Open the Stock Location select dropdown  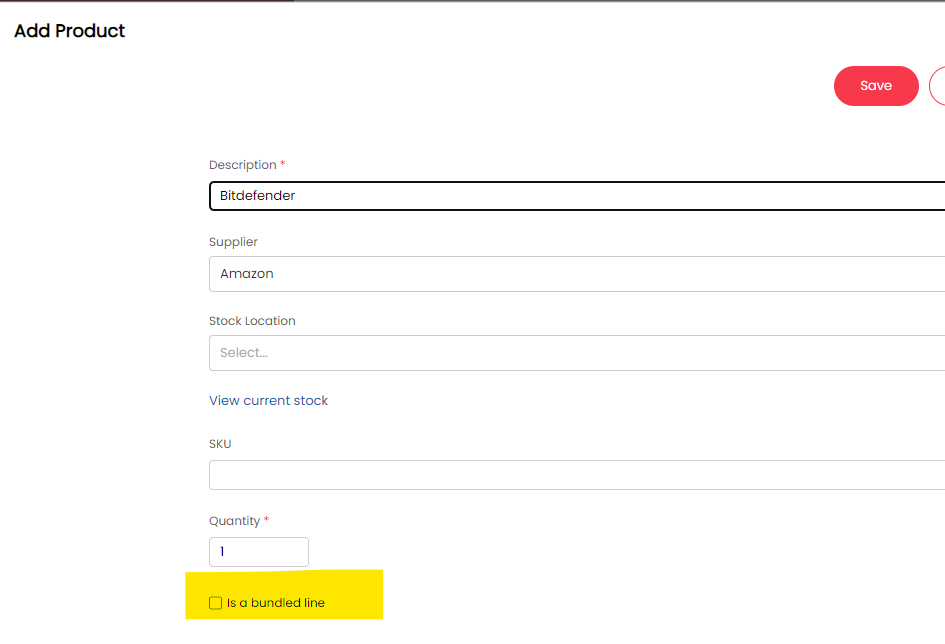(577, 353)
